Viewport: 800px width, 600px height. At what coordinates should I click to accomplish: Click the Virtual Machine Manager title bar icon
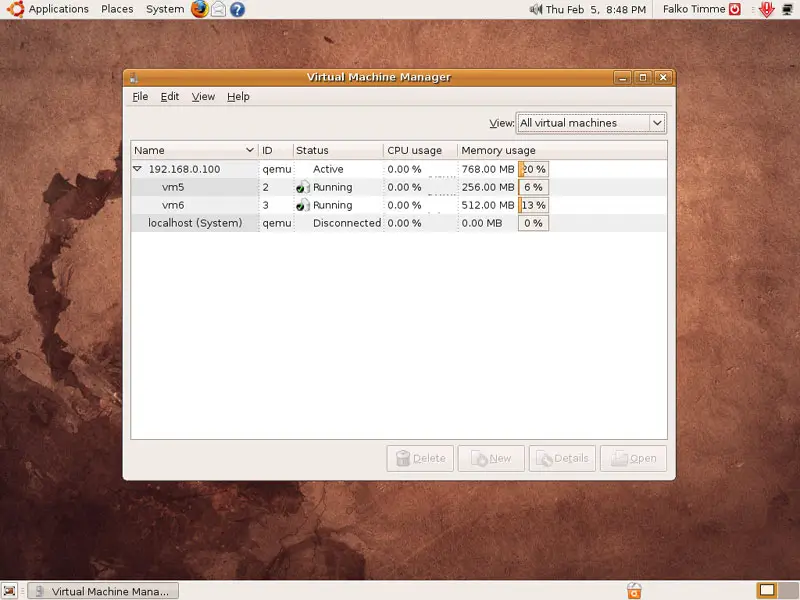coord(134,78)
